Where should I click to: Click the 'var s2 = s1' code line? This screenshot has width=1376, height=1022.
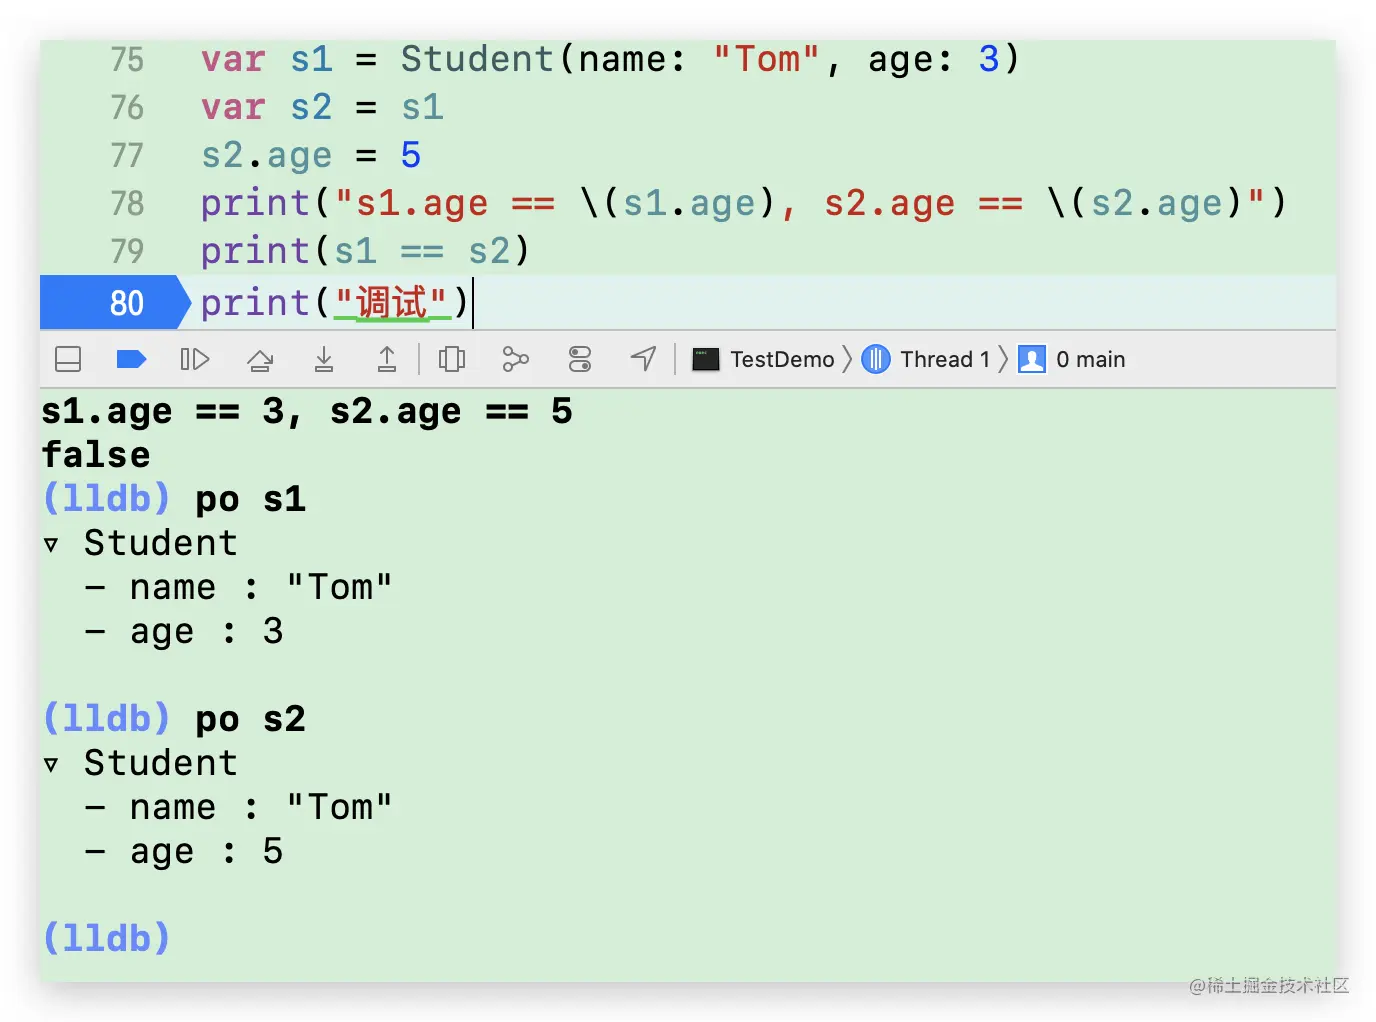[322, 107]
